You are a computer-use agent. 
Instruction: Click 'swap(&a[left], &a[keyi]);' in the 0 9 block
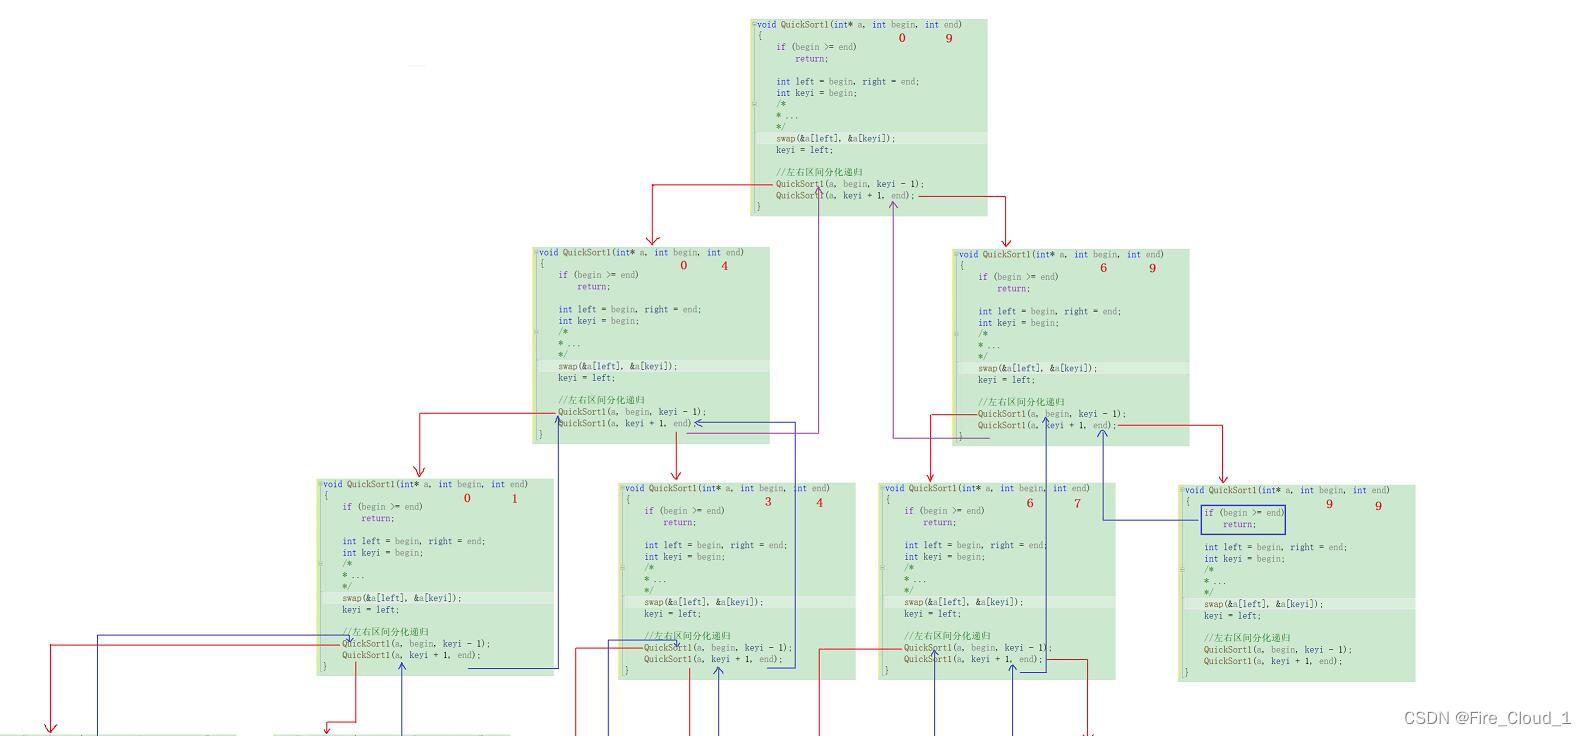pyautogui.click(x=835, y=139)
